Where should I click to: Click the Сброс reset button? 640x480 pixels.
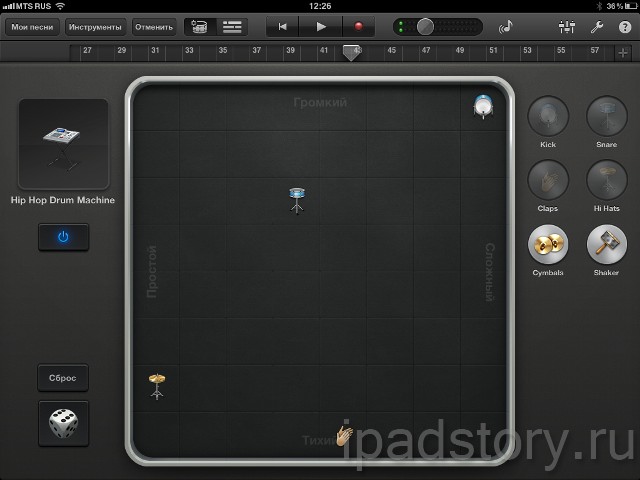[63, 378]
